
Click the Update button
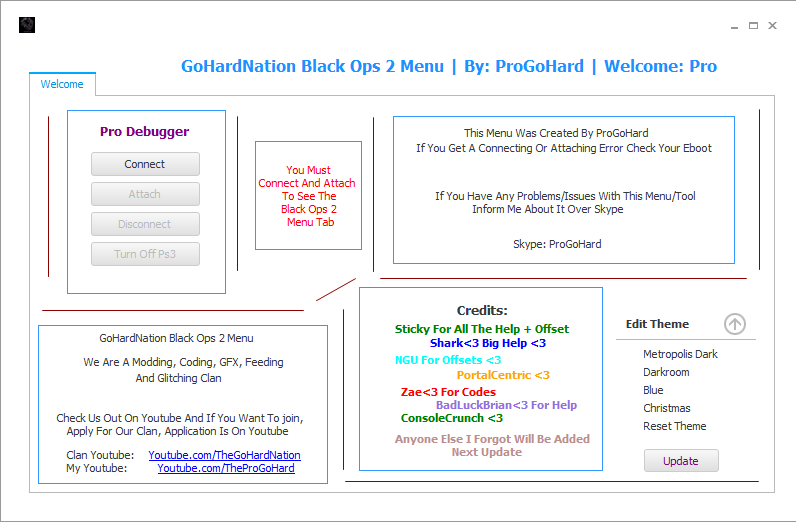[681, 461]
